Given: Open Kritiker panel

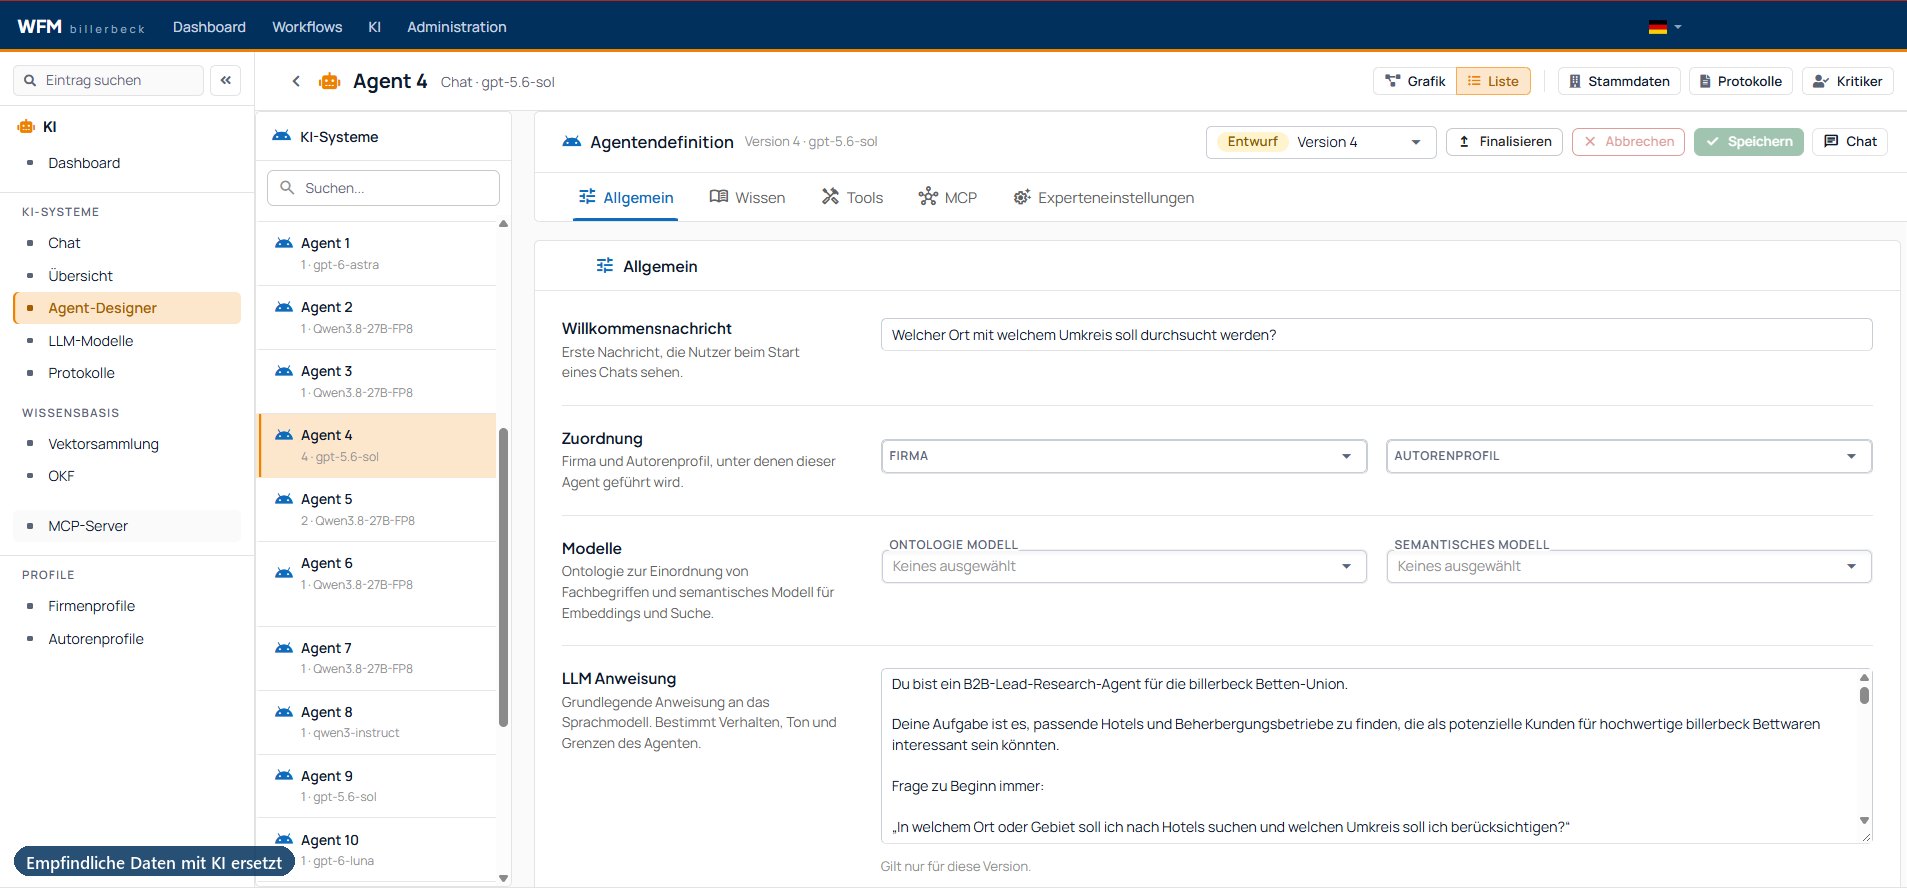Looking at the screenshot, I should [1847, 81].
